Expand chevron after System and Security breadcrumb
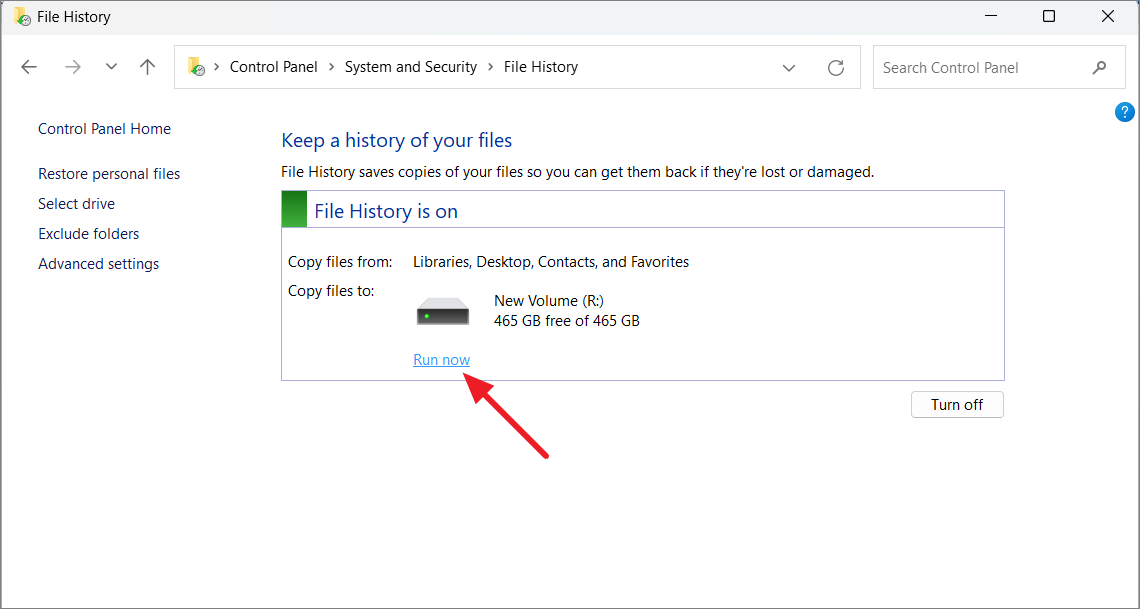The image size is (1140, 609). (490, 67)
